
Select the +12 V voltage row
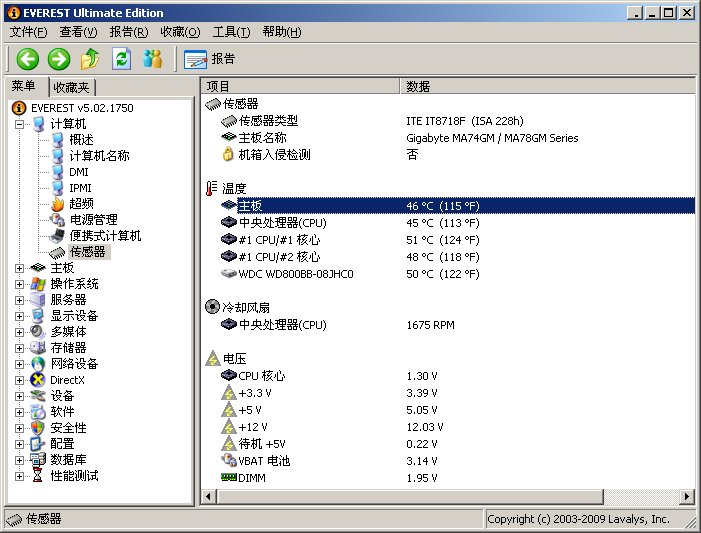448,427
